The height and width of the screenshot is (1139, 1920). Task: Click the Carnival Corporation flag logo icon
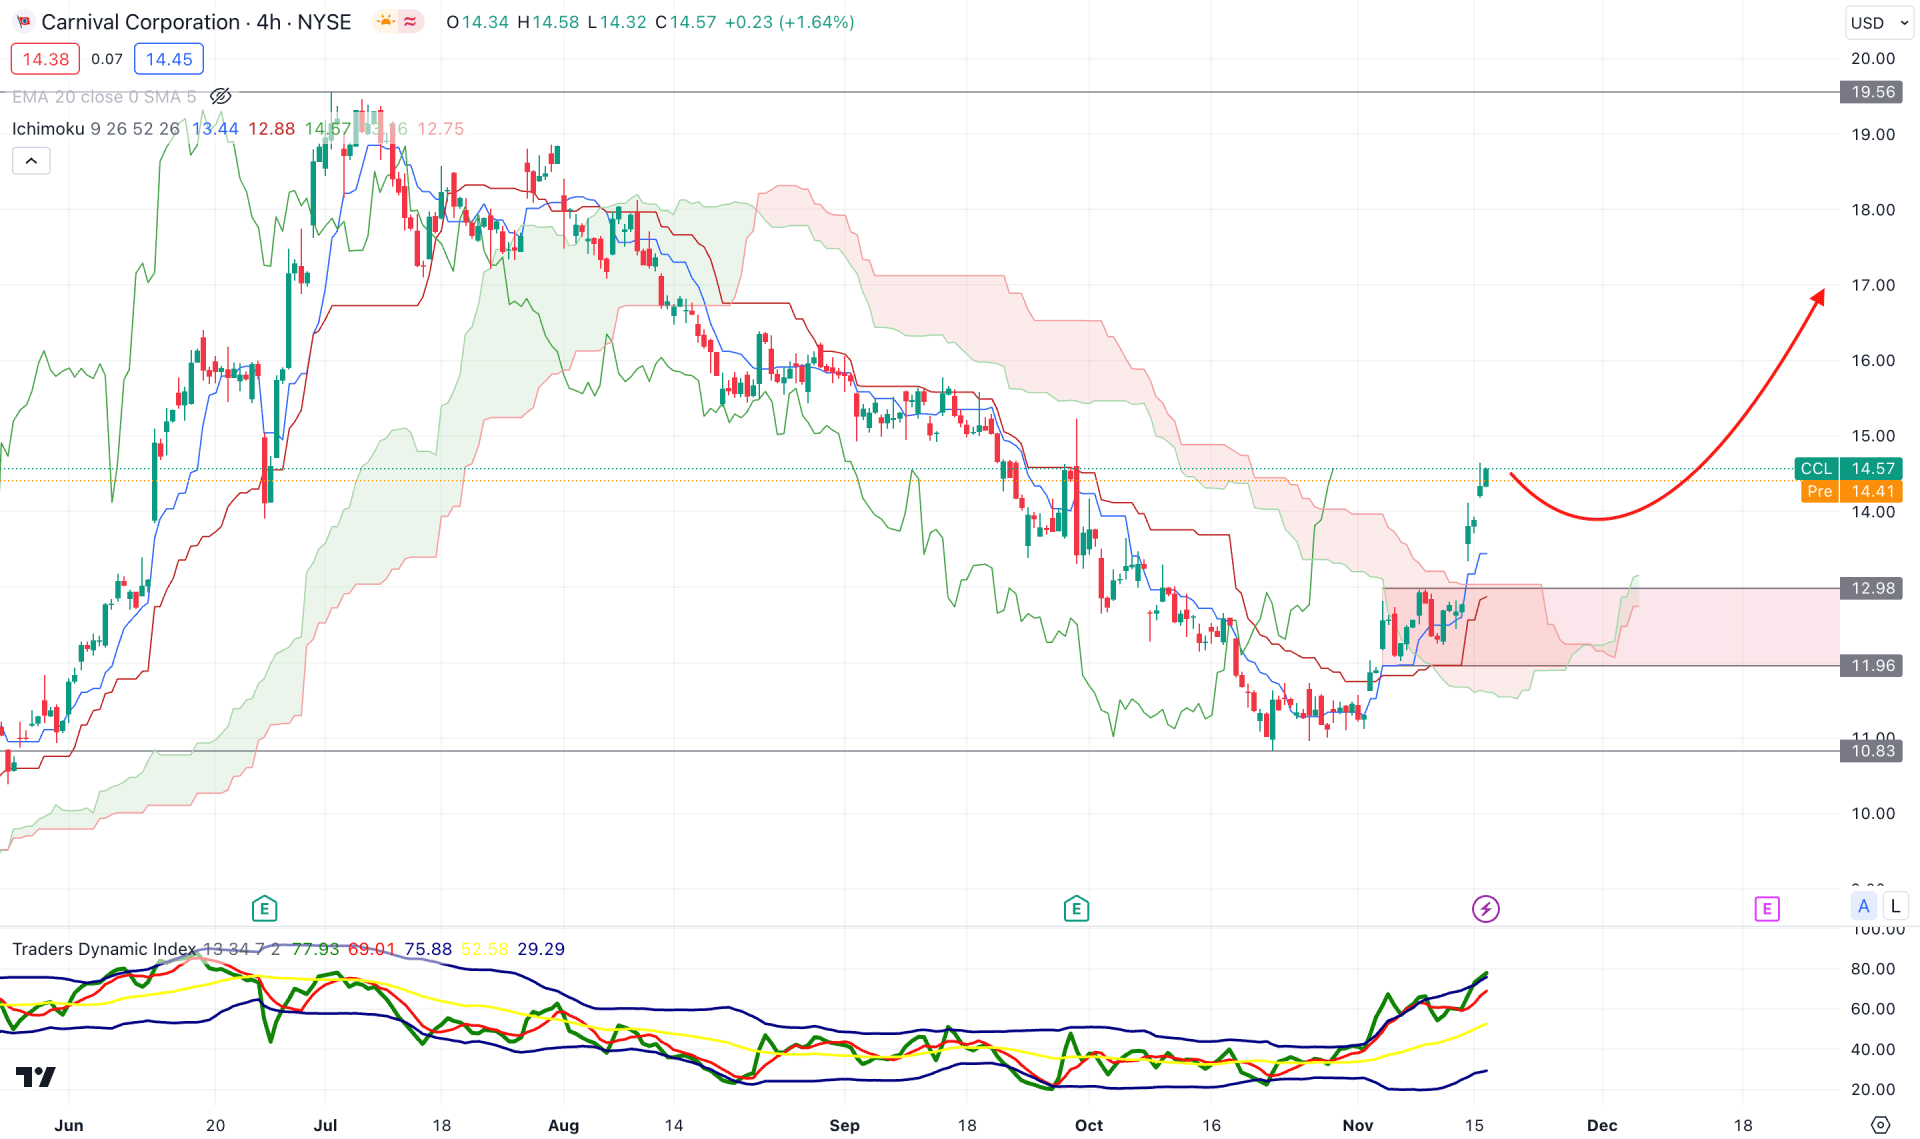tap(24, 22)
